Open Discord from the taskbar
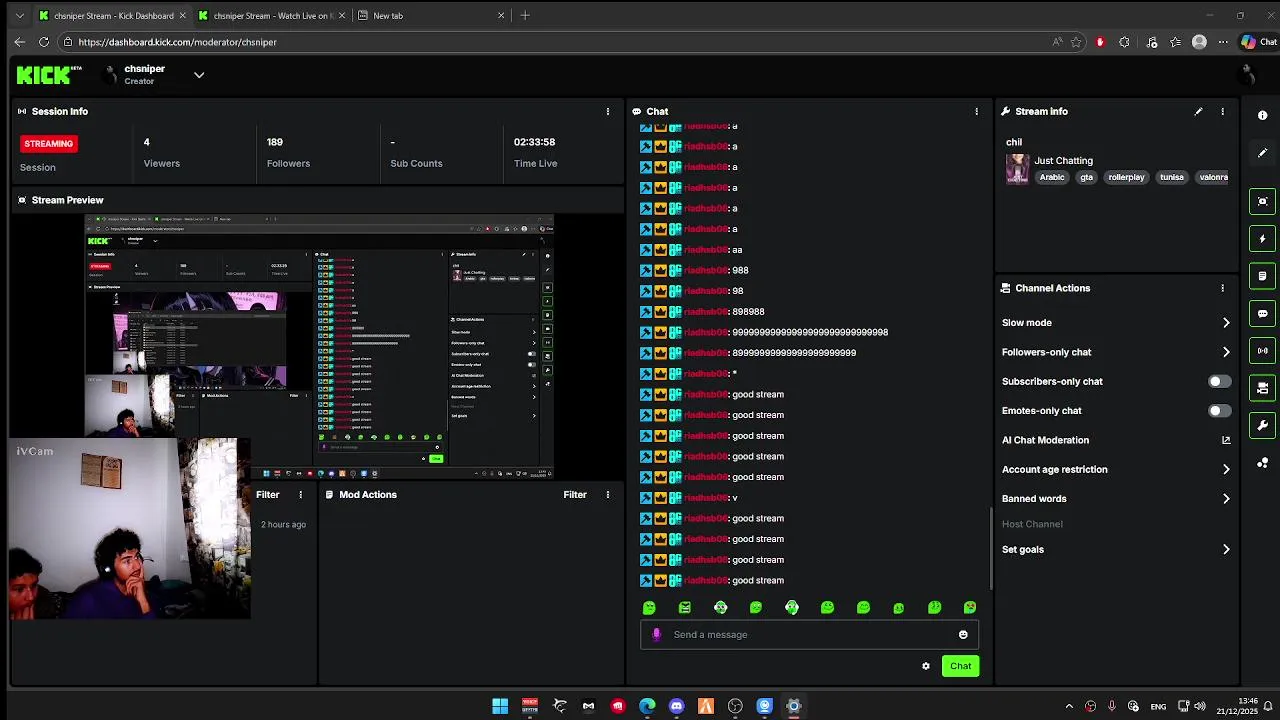Viewport: 1280px width, 720px height. [677, 706]
